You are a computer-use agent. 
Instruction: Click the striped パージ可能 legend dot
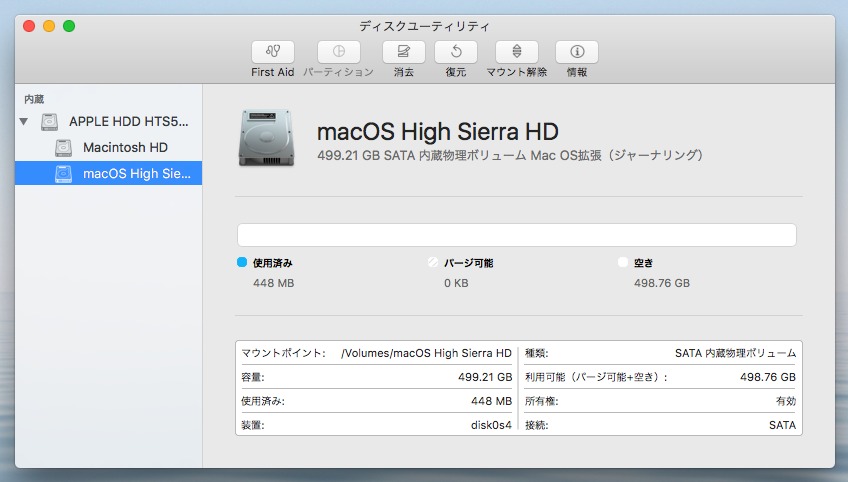(433, 262)
